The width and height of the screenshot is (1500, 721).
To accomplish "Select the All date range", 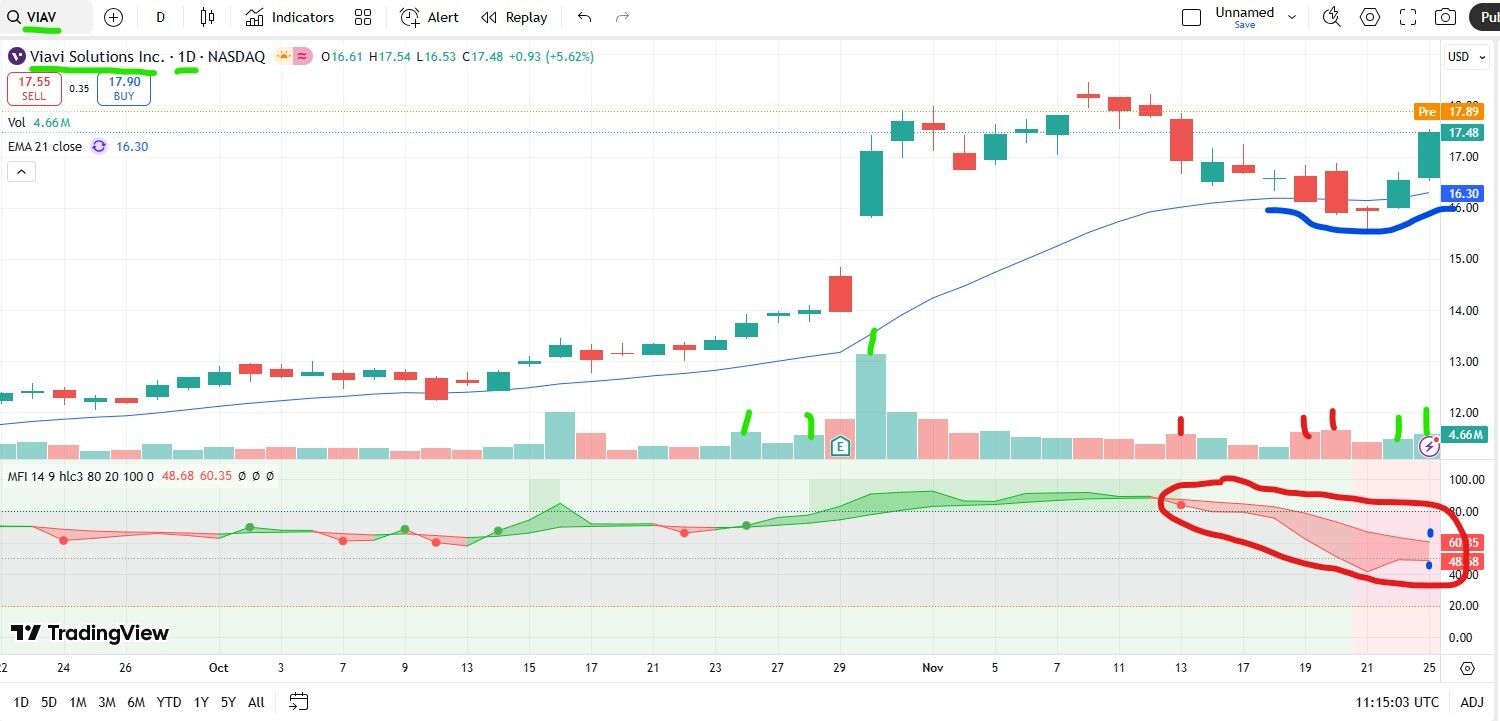I will pyautogui.click(x=256, y=702).
